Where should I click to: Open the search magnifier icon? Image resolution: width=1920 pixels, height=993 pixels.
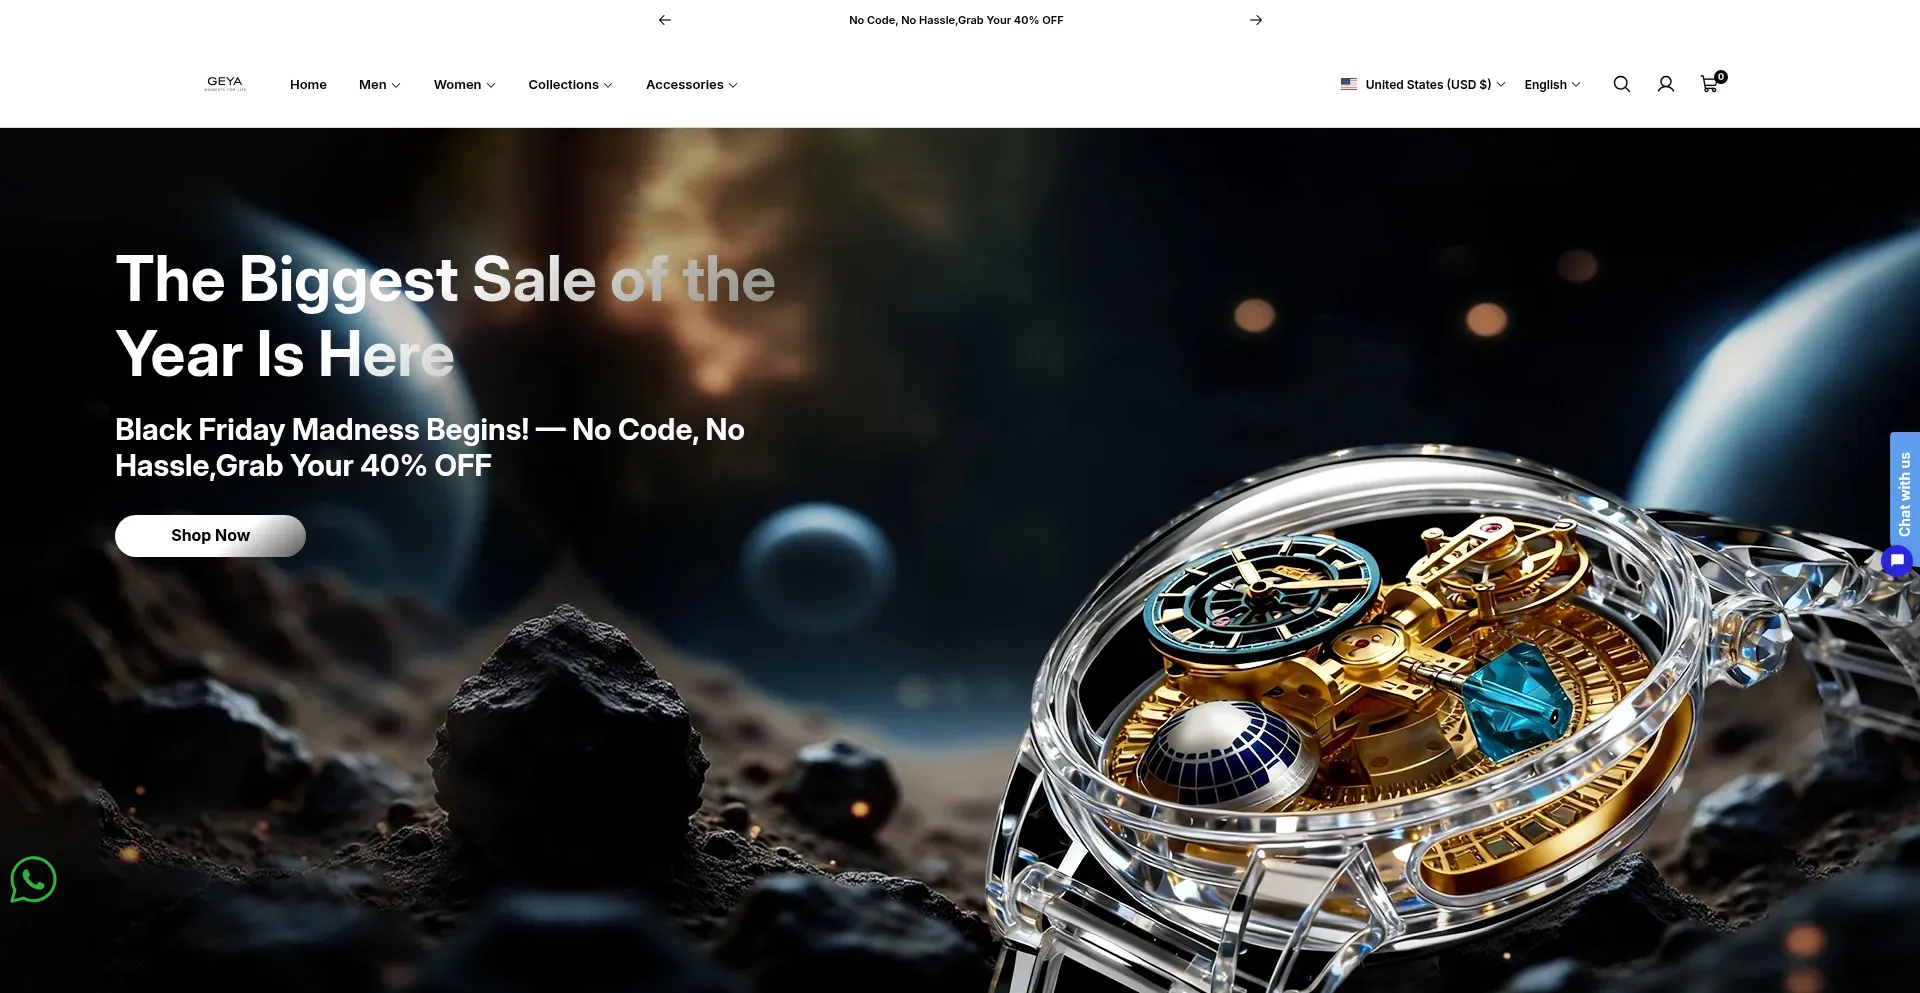pos(1621,85)
